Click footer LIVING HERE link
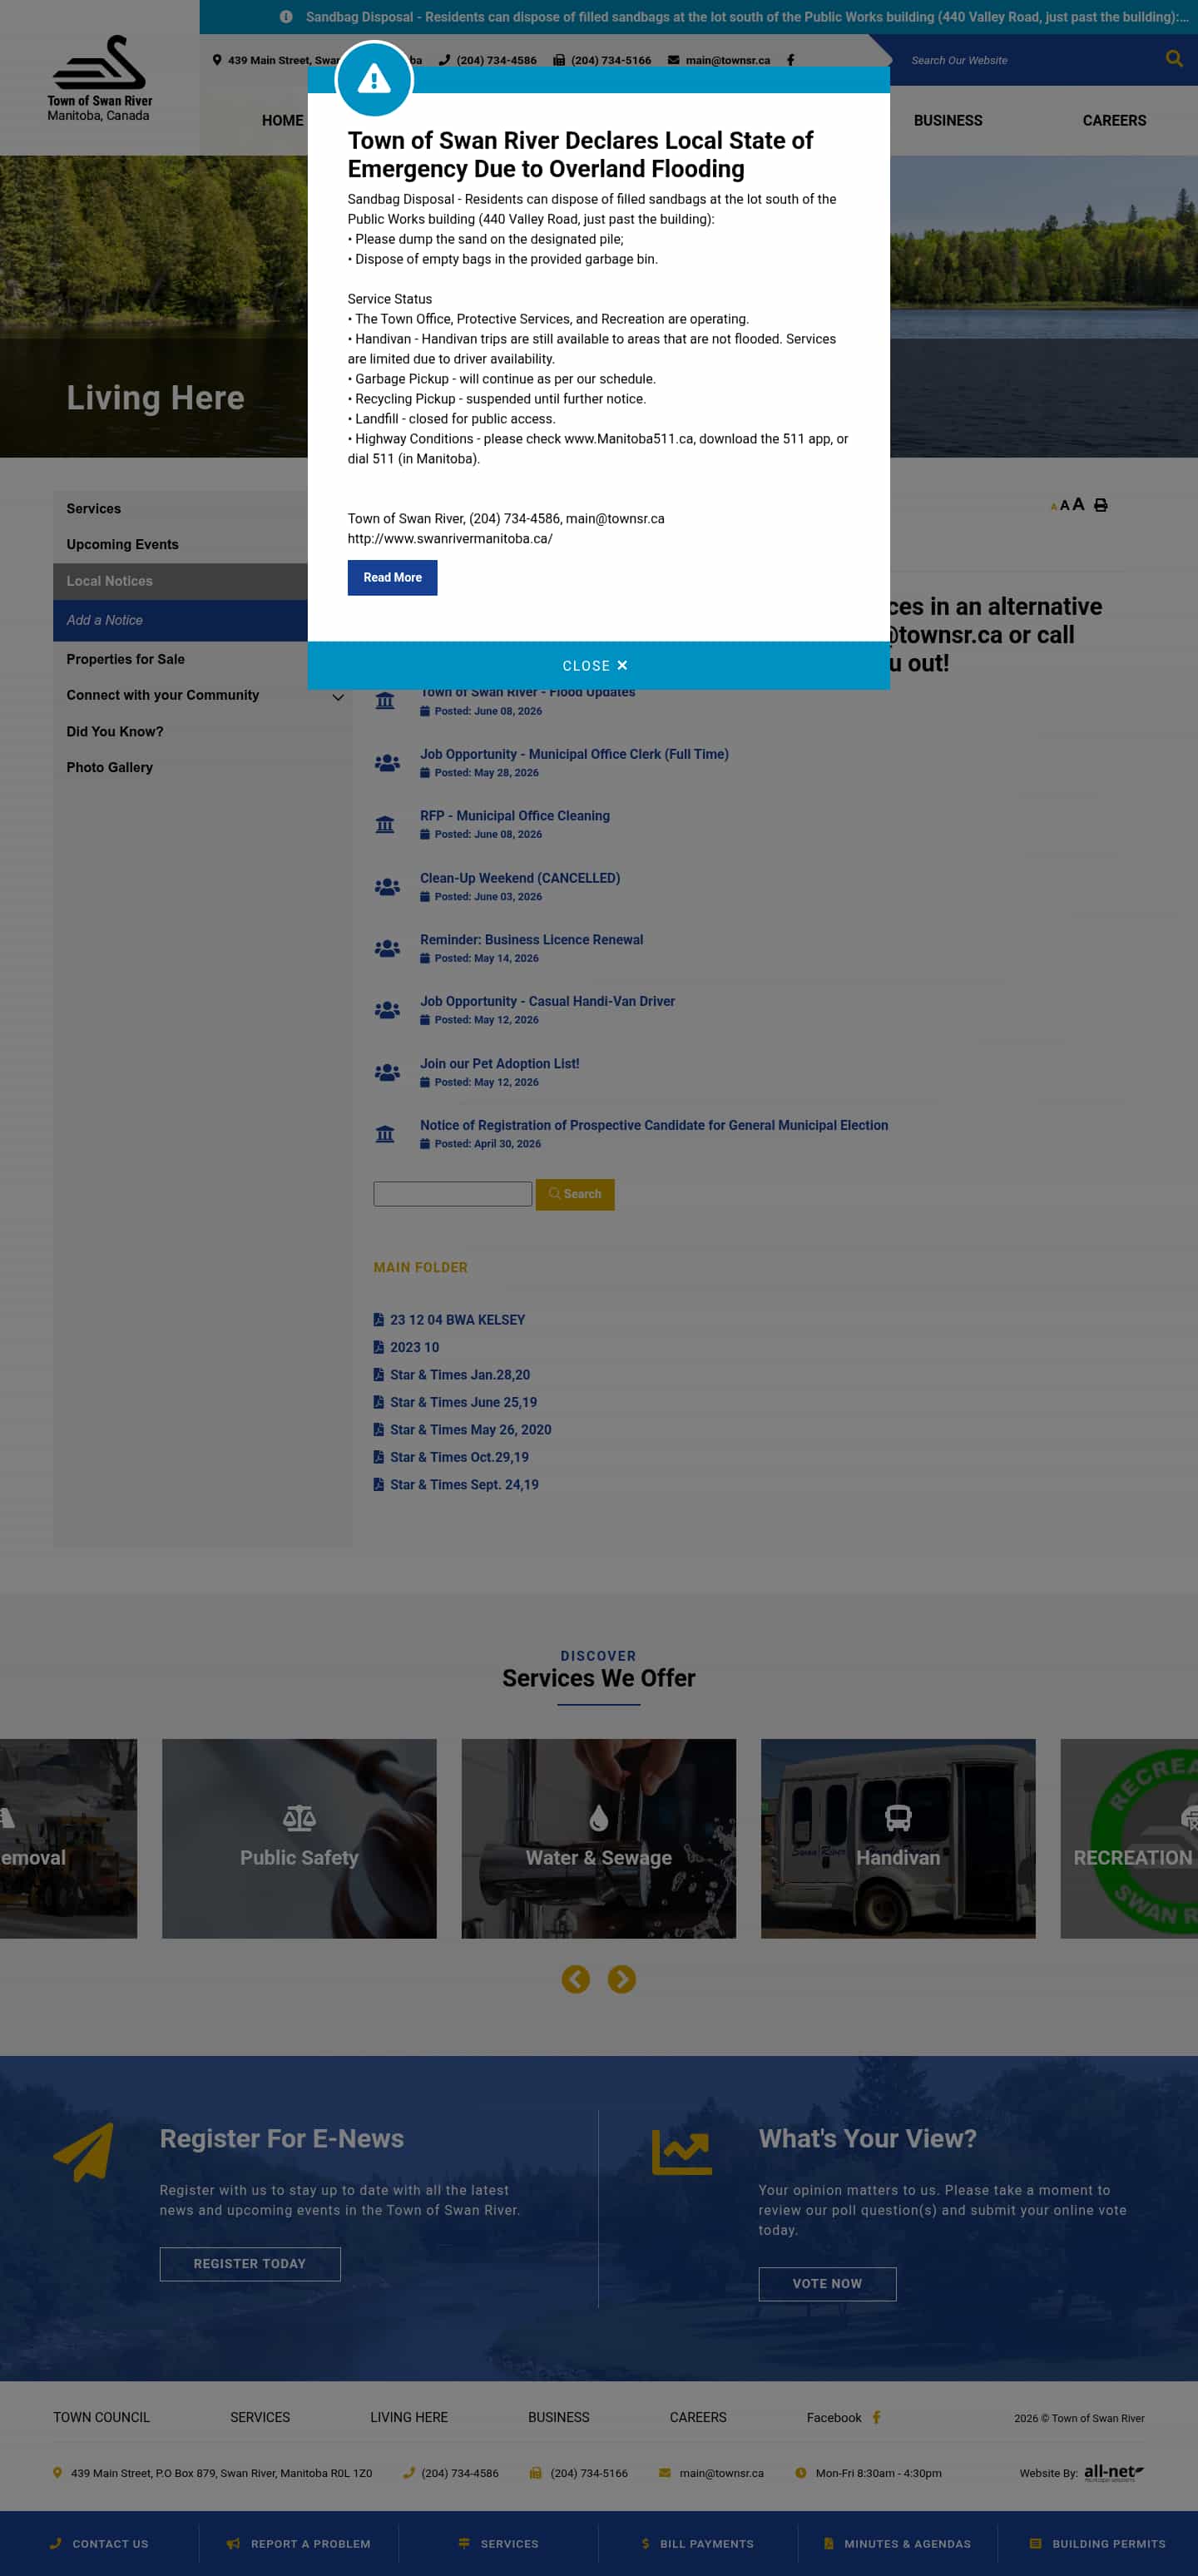 (409, 2417)
